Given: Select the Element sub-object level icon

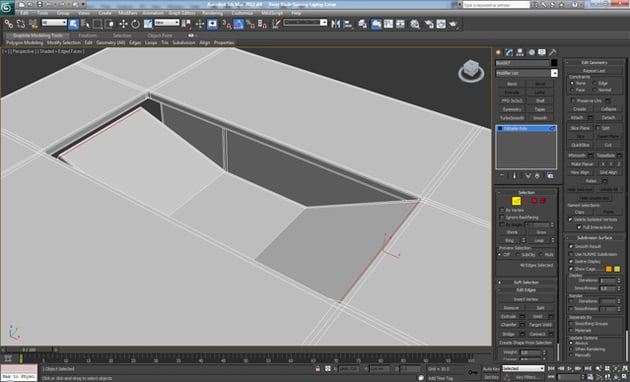Looking at the screenshot, I should click(543, 201).
